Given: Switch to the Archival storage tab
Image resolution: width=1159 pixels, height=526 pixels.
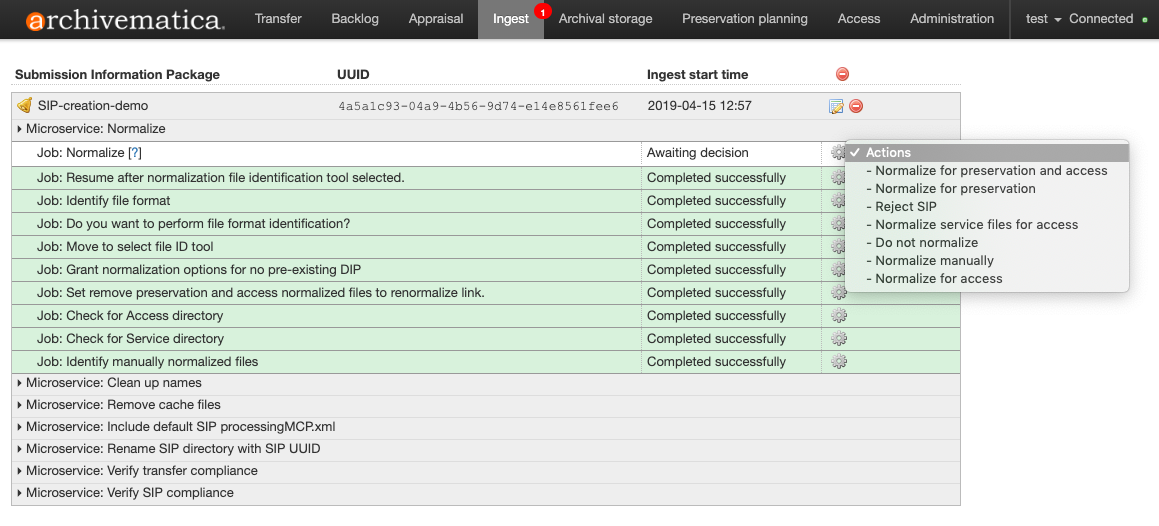Looking at the screenshot, I should 605,19.
